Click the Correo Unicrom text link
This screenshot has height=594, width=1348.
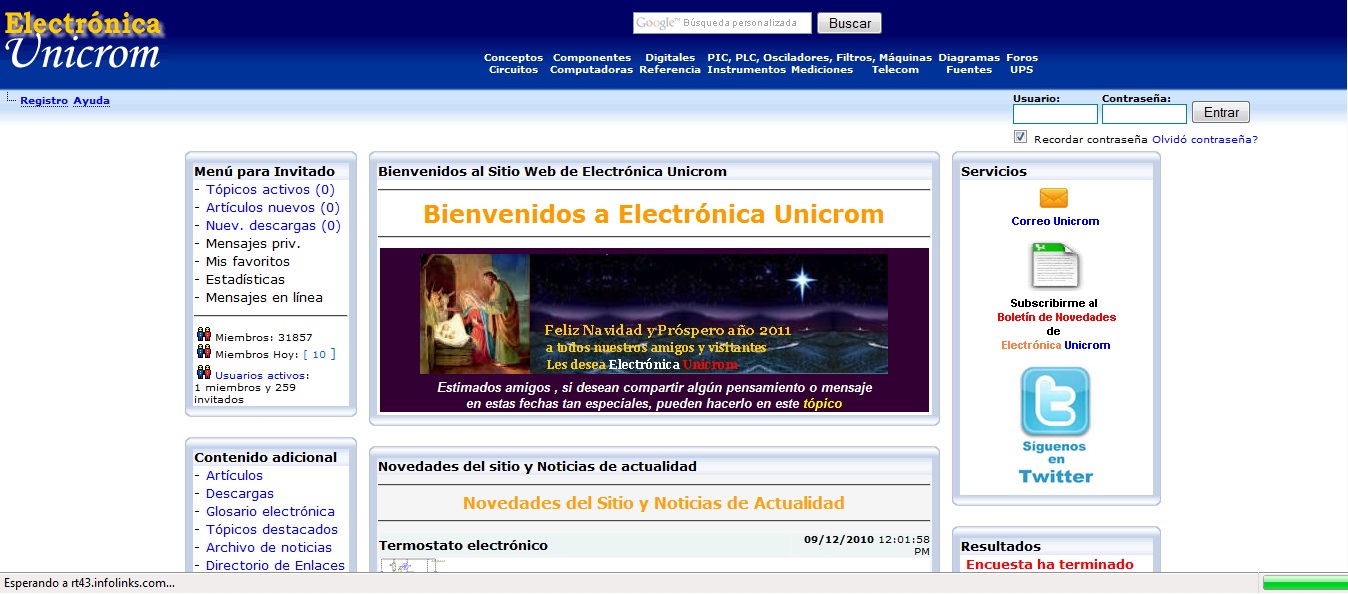click(x=1055, y=222)
